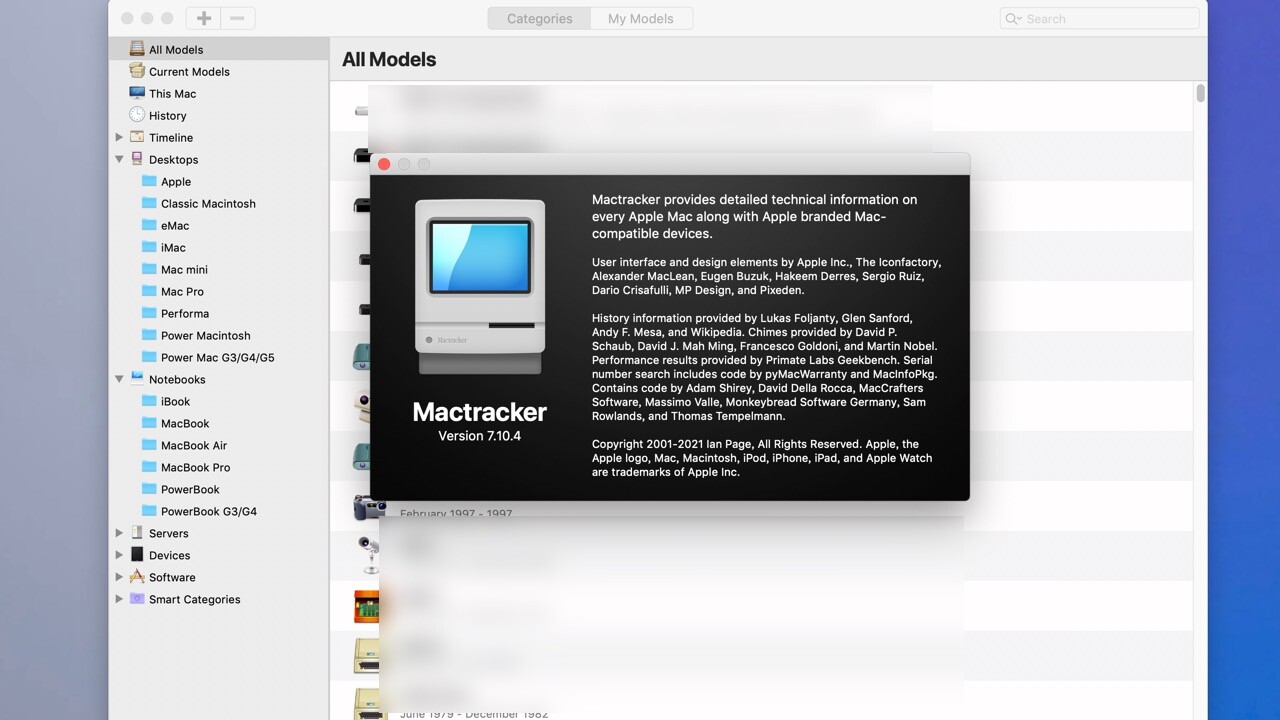The width and height of the screenshot is (1280, 720).
Task: Click the This Mac monitor icon
Action: click(137, 93)
